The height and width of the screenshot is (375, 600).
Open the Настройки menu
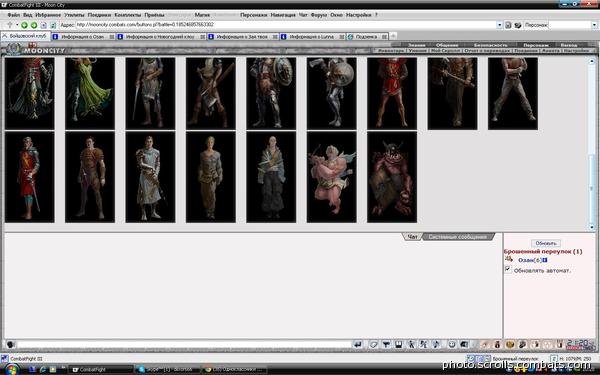tap(359, 15)
